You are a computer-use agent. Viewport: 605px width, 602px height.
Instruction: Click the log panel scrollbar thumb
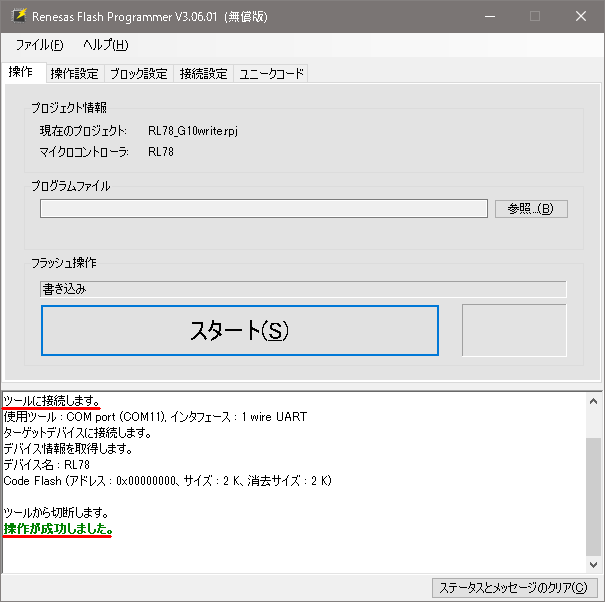point(593,496)
